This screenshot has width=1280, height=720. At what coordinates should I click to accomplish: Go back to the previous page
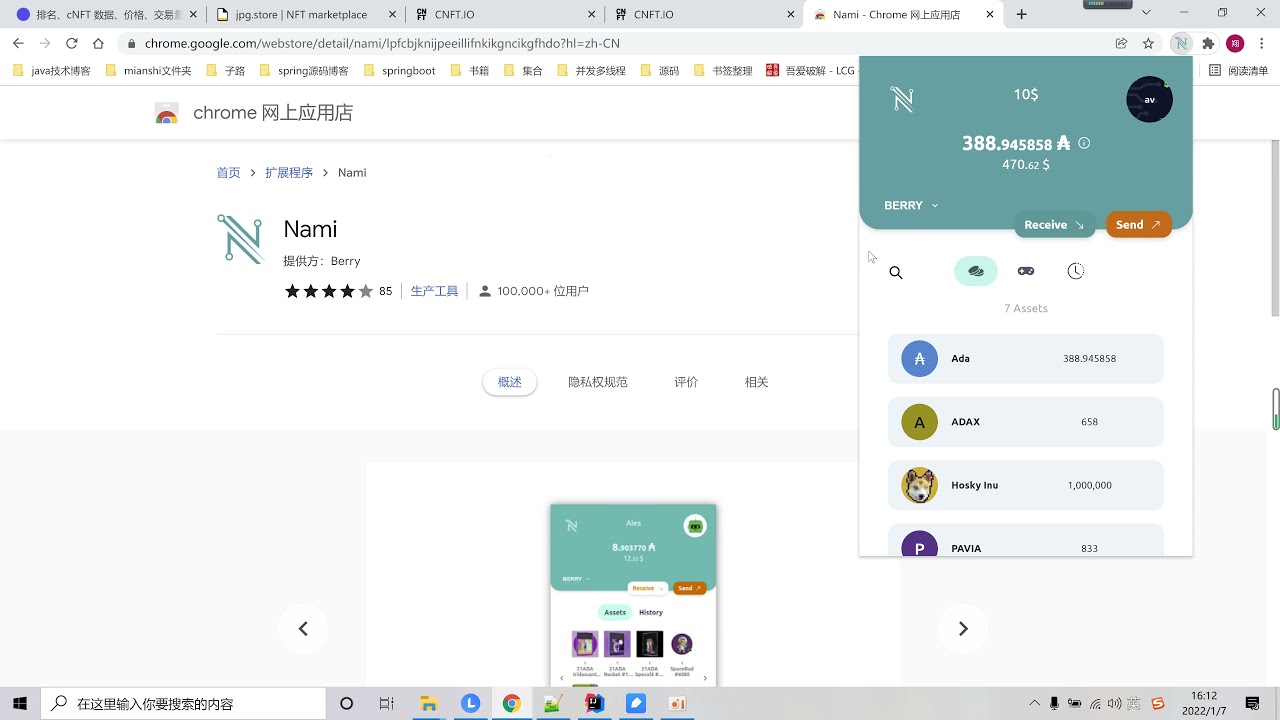tap(19, 43)
